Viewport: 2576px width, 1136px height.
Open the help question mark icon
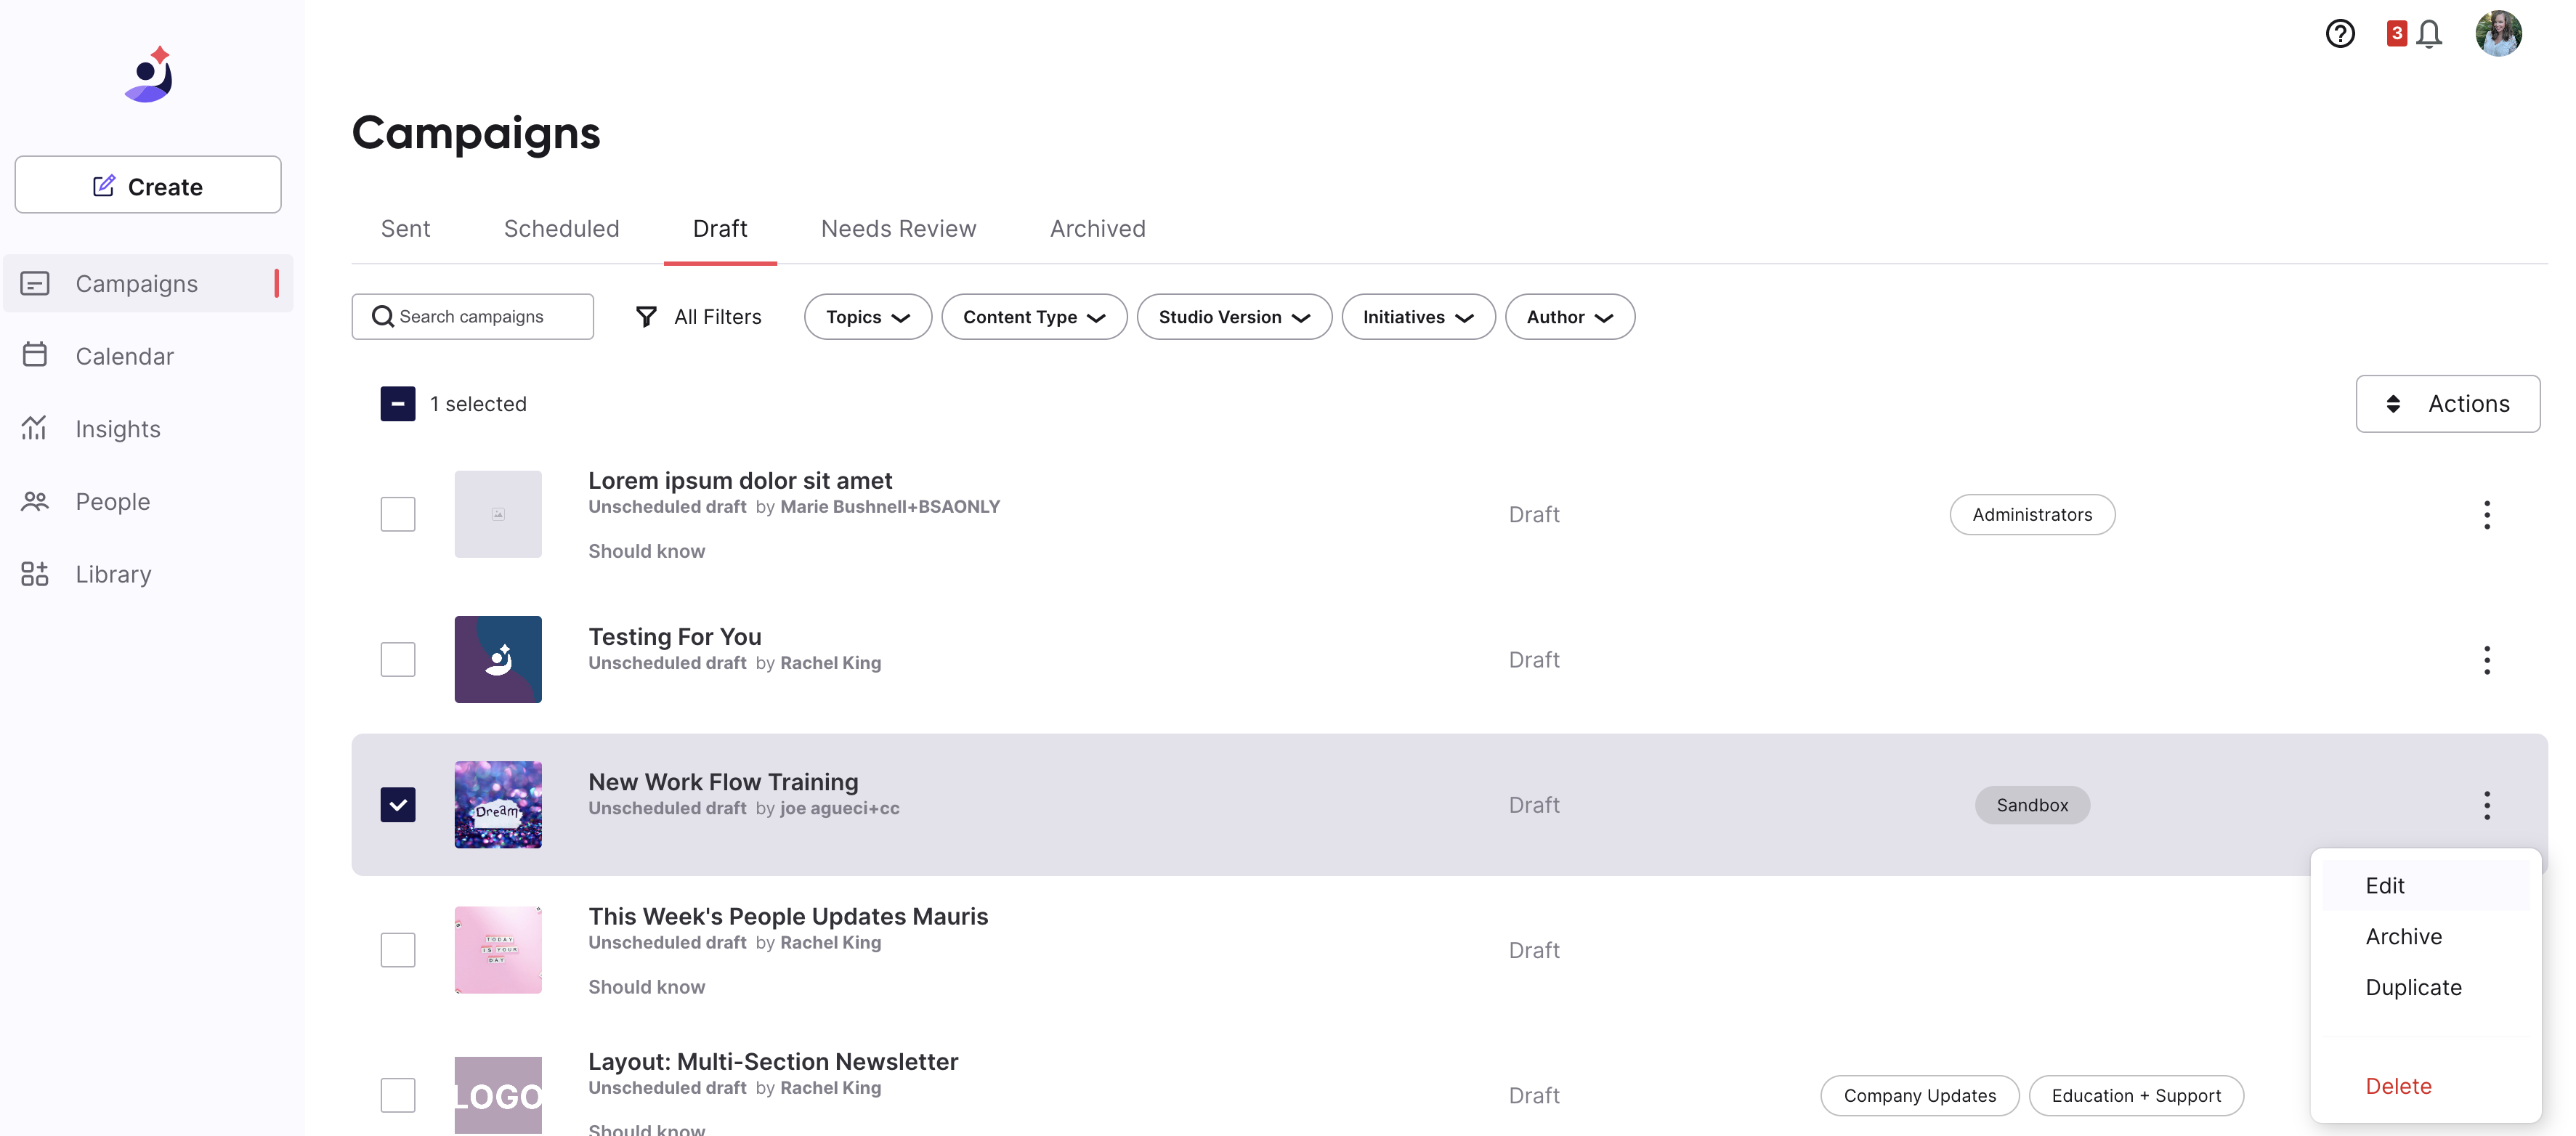2339,34
